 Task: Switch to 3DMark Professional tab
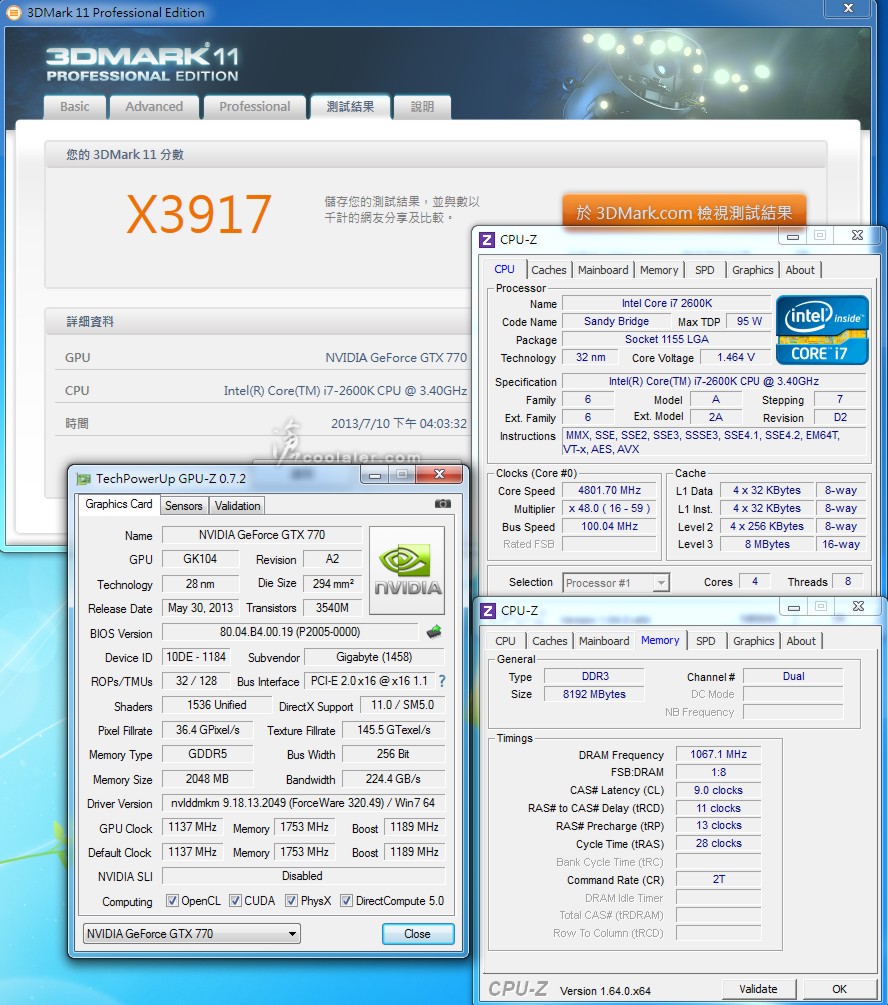255,106
